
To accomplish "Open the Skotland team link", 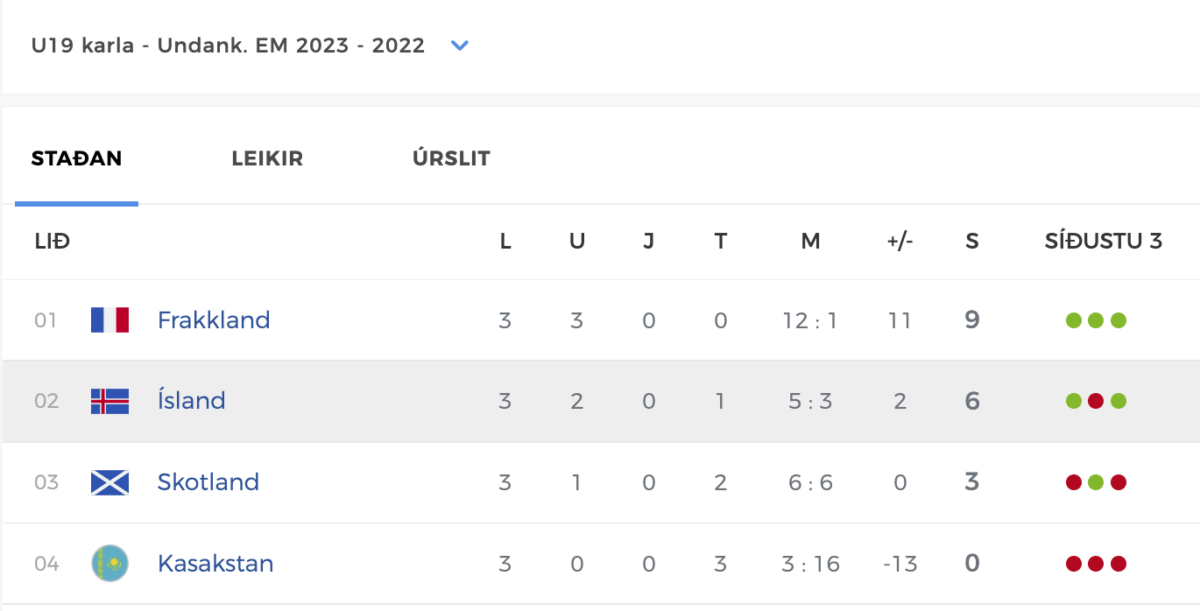I will (208, 482).
